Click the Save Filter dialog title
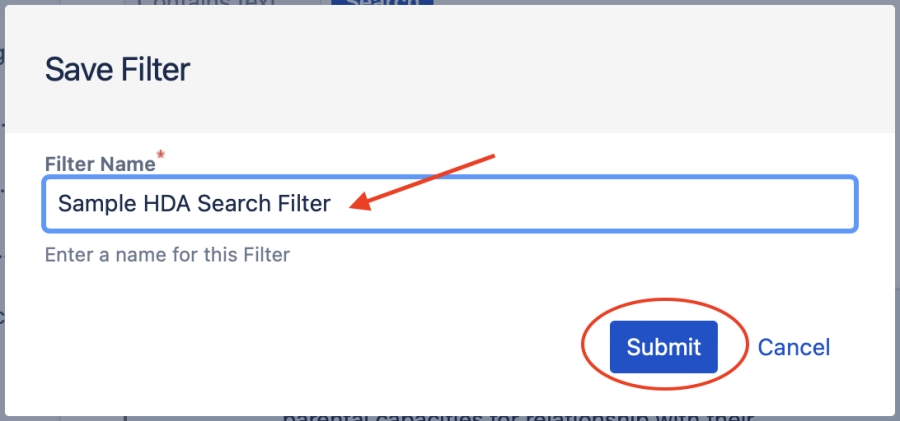 [118, 69]
